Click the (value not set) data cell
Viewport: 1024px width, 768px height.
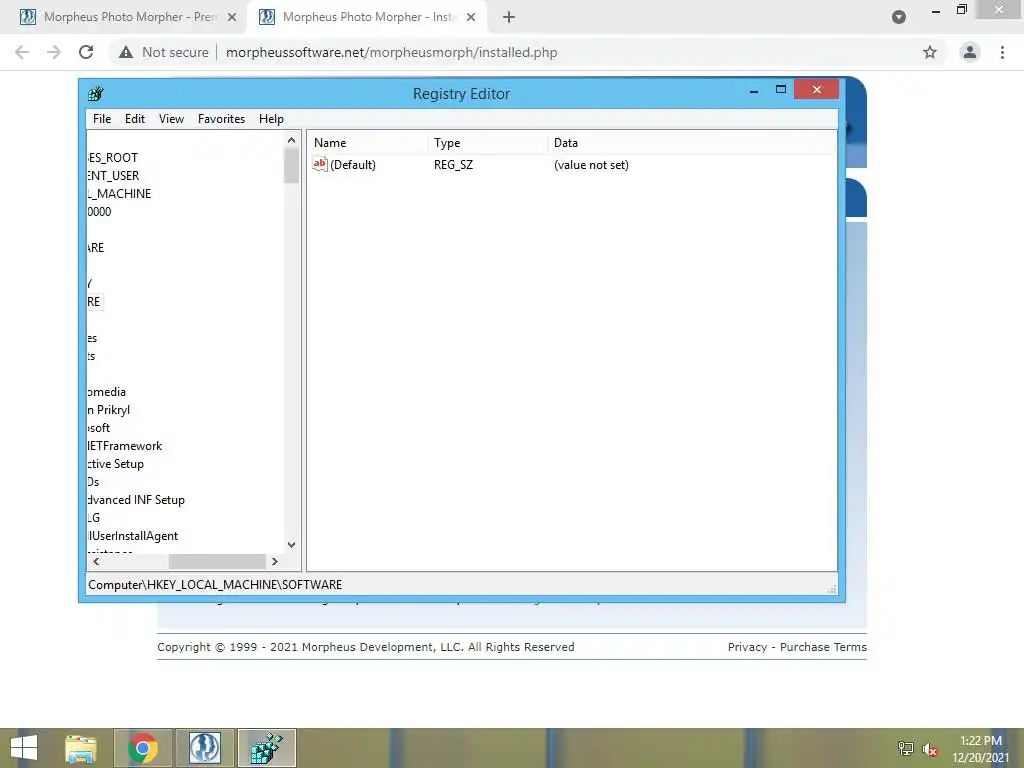(591, 165)
